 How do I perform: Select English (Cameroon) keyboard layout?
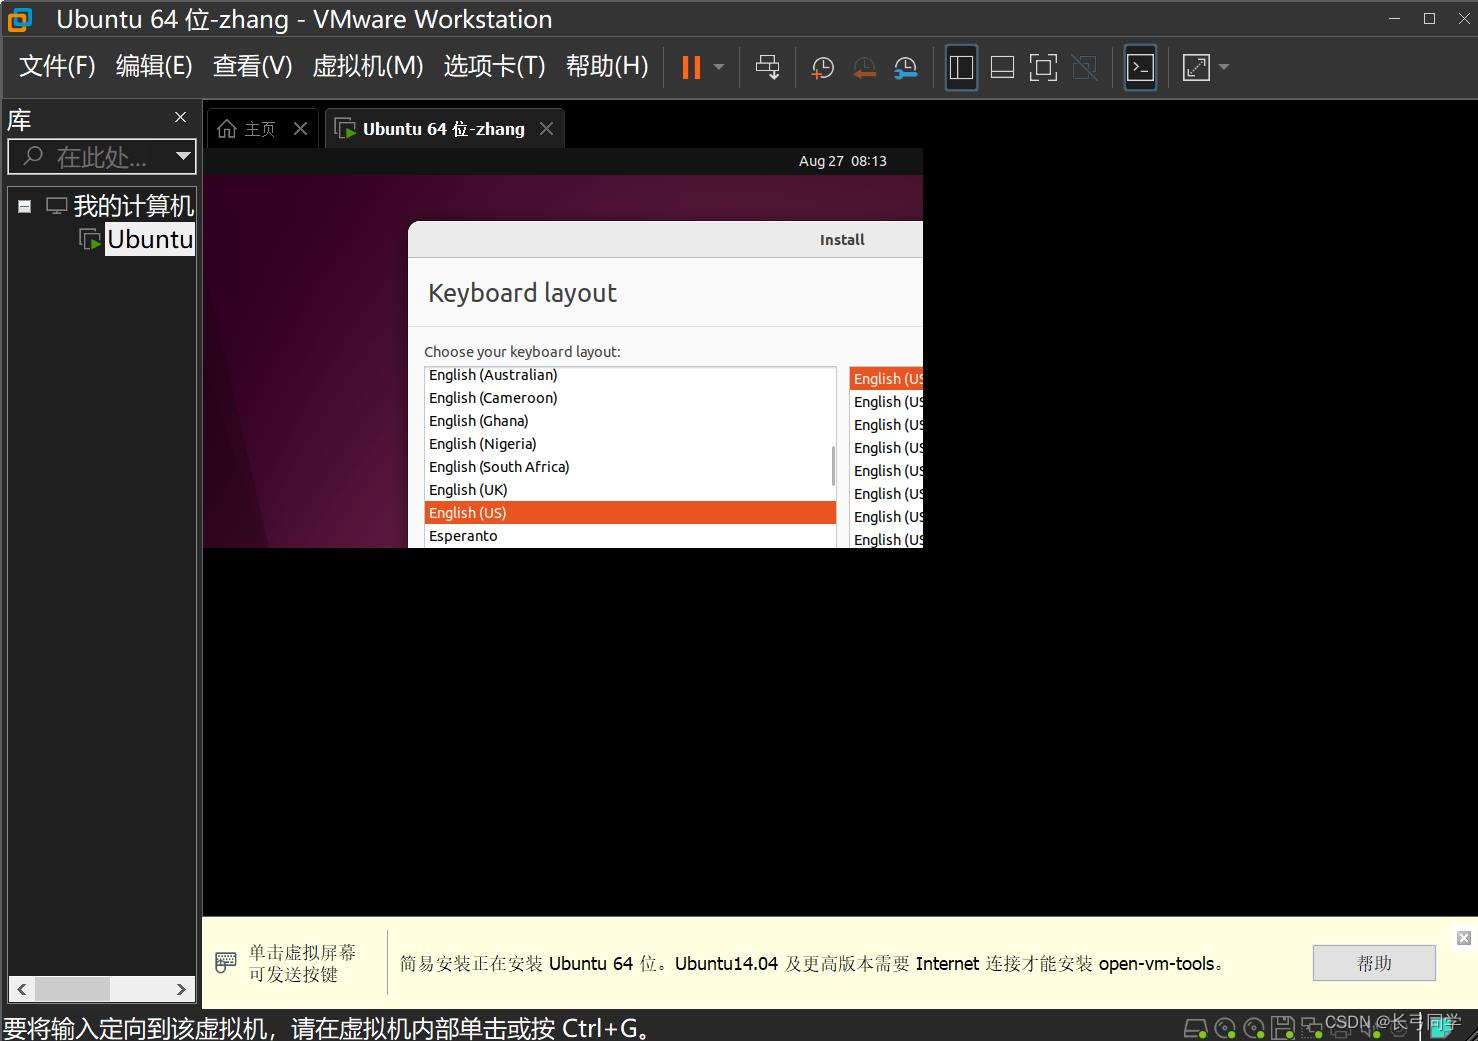630,398
